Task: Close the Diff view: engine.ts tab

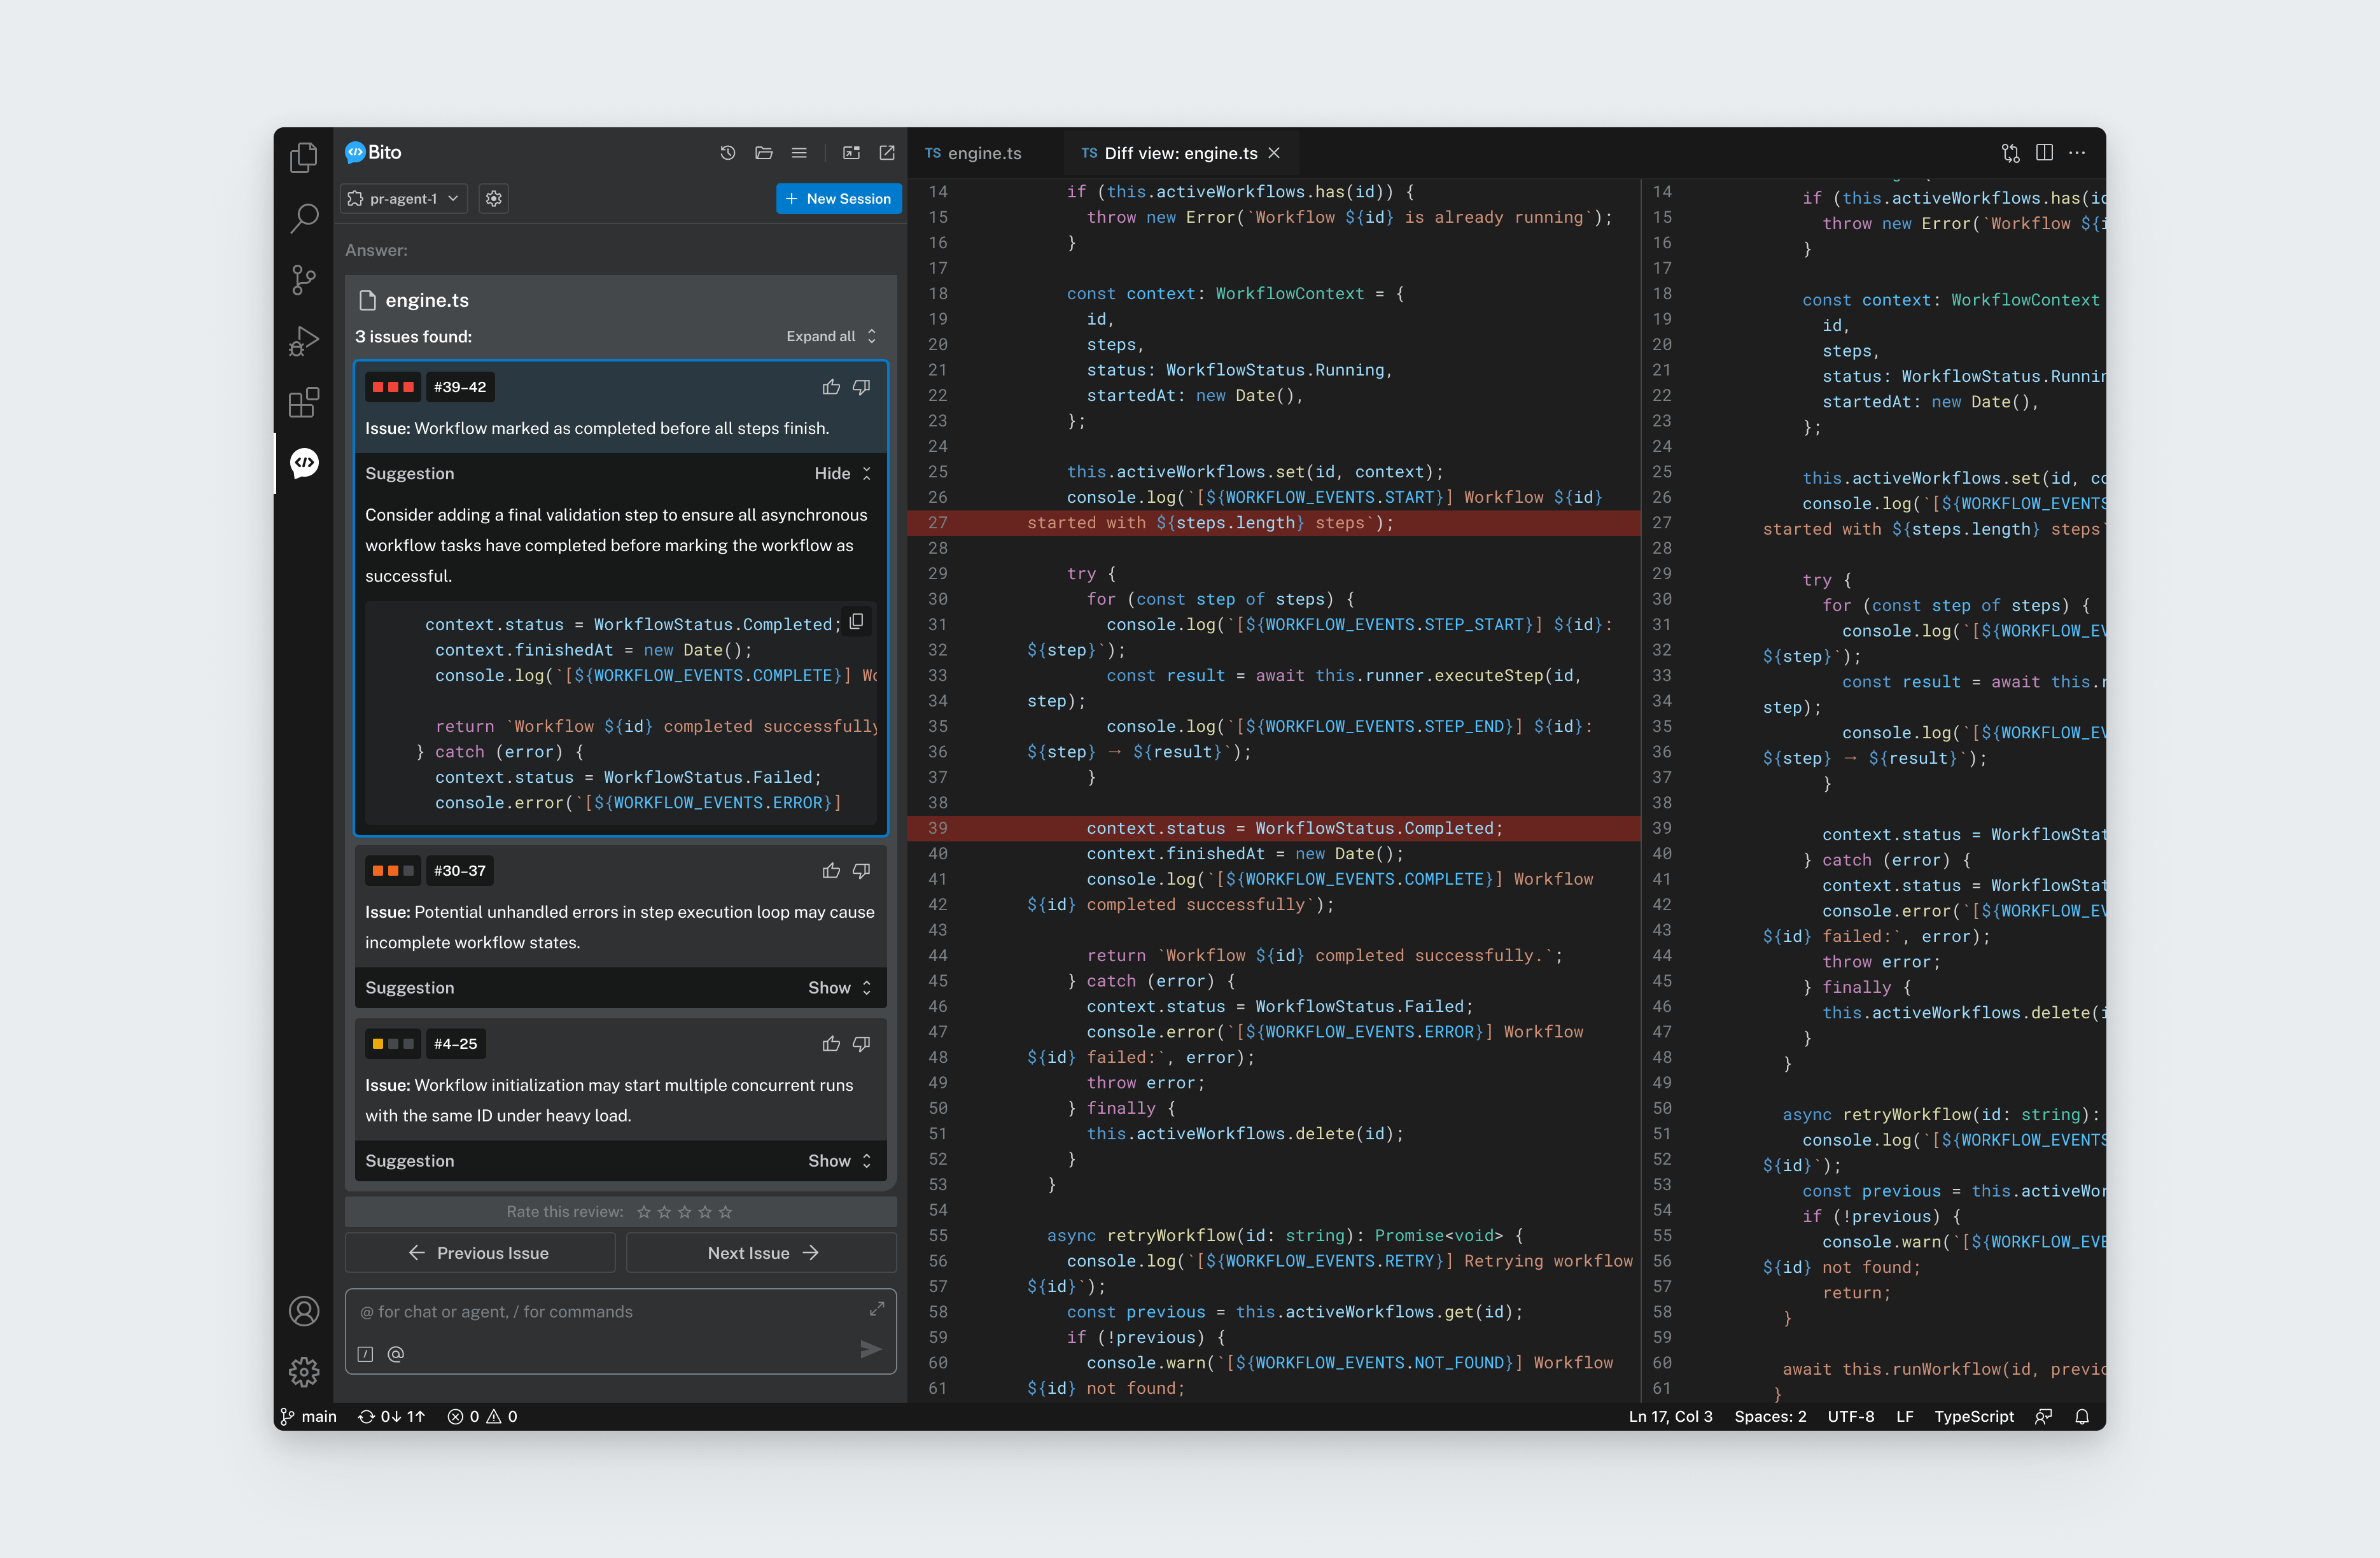Action: (1273, 153)
